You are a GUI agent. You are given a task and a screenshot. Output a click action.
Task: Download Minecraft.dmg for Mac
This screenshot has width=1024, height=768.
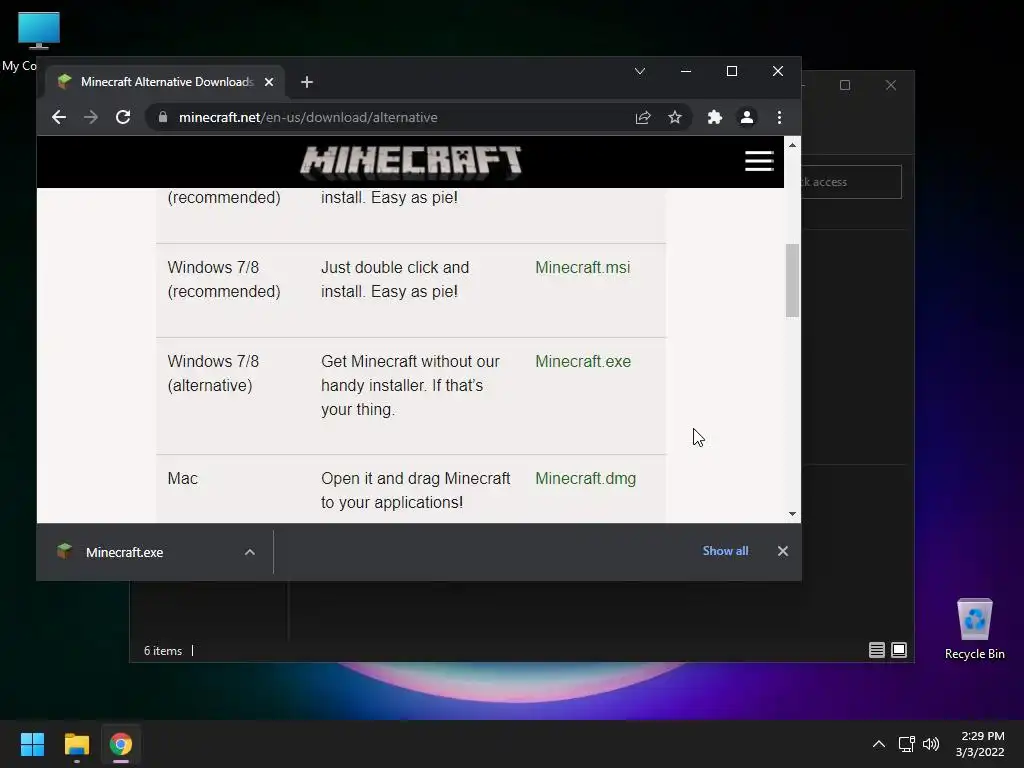(x=586, y=479)
